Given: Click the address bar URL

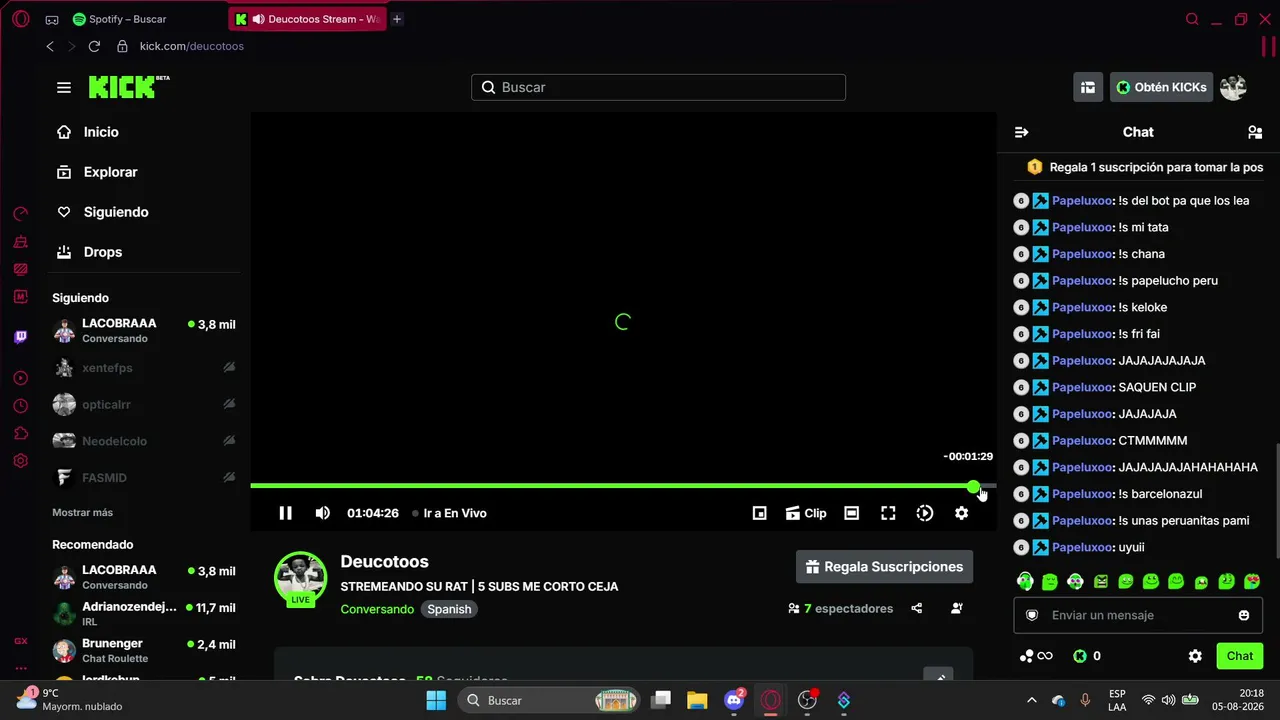Looking at the screenshot, I should click(191, 46).
